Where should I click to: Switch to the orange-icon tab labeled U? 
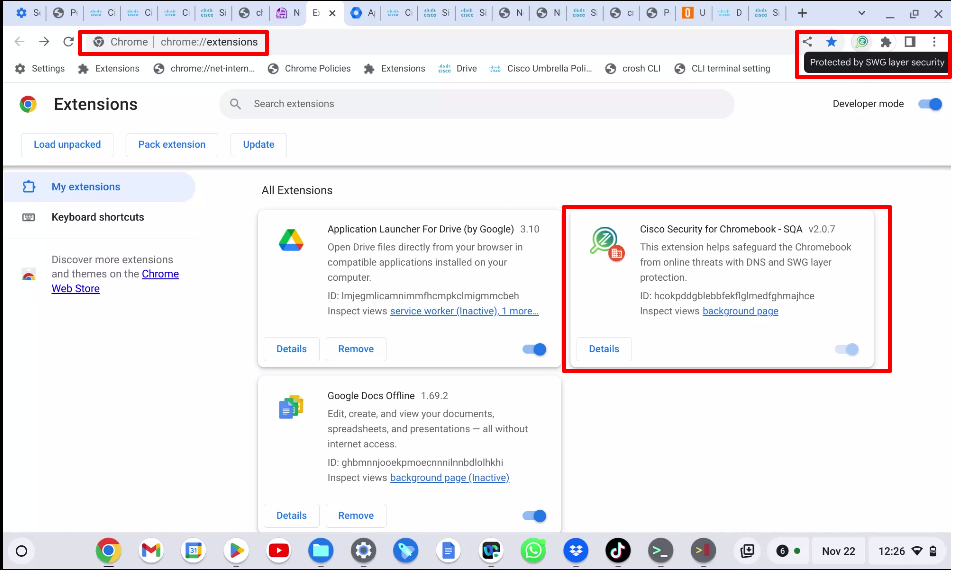(x=694, y=13)
